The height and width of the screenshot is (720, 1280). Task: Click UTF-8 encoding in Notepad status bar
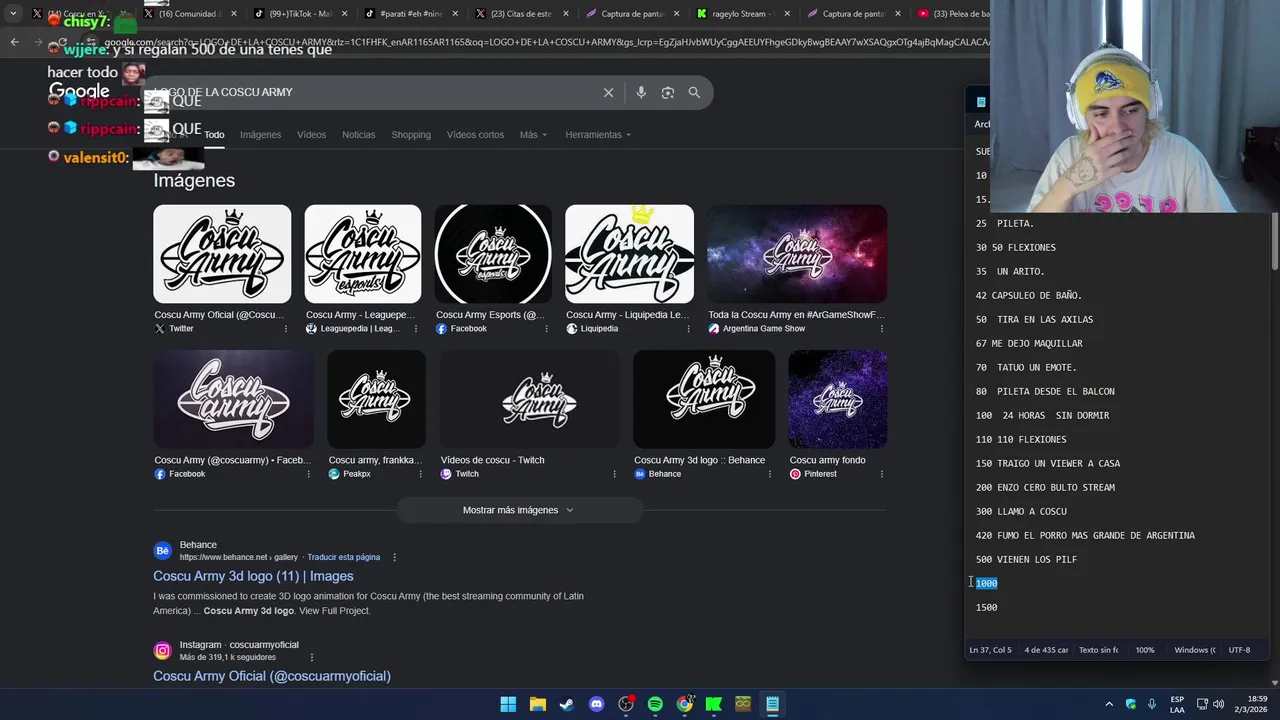click(x=1239, y=650)
